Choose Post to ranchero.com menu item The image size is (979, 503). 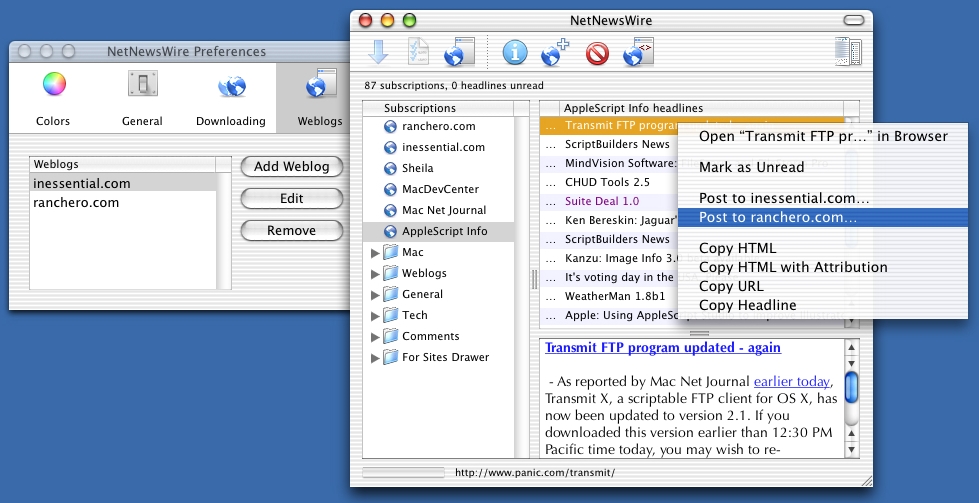point(823,217)
